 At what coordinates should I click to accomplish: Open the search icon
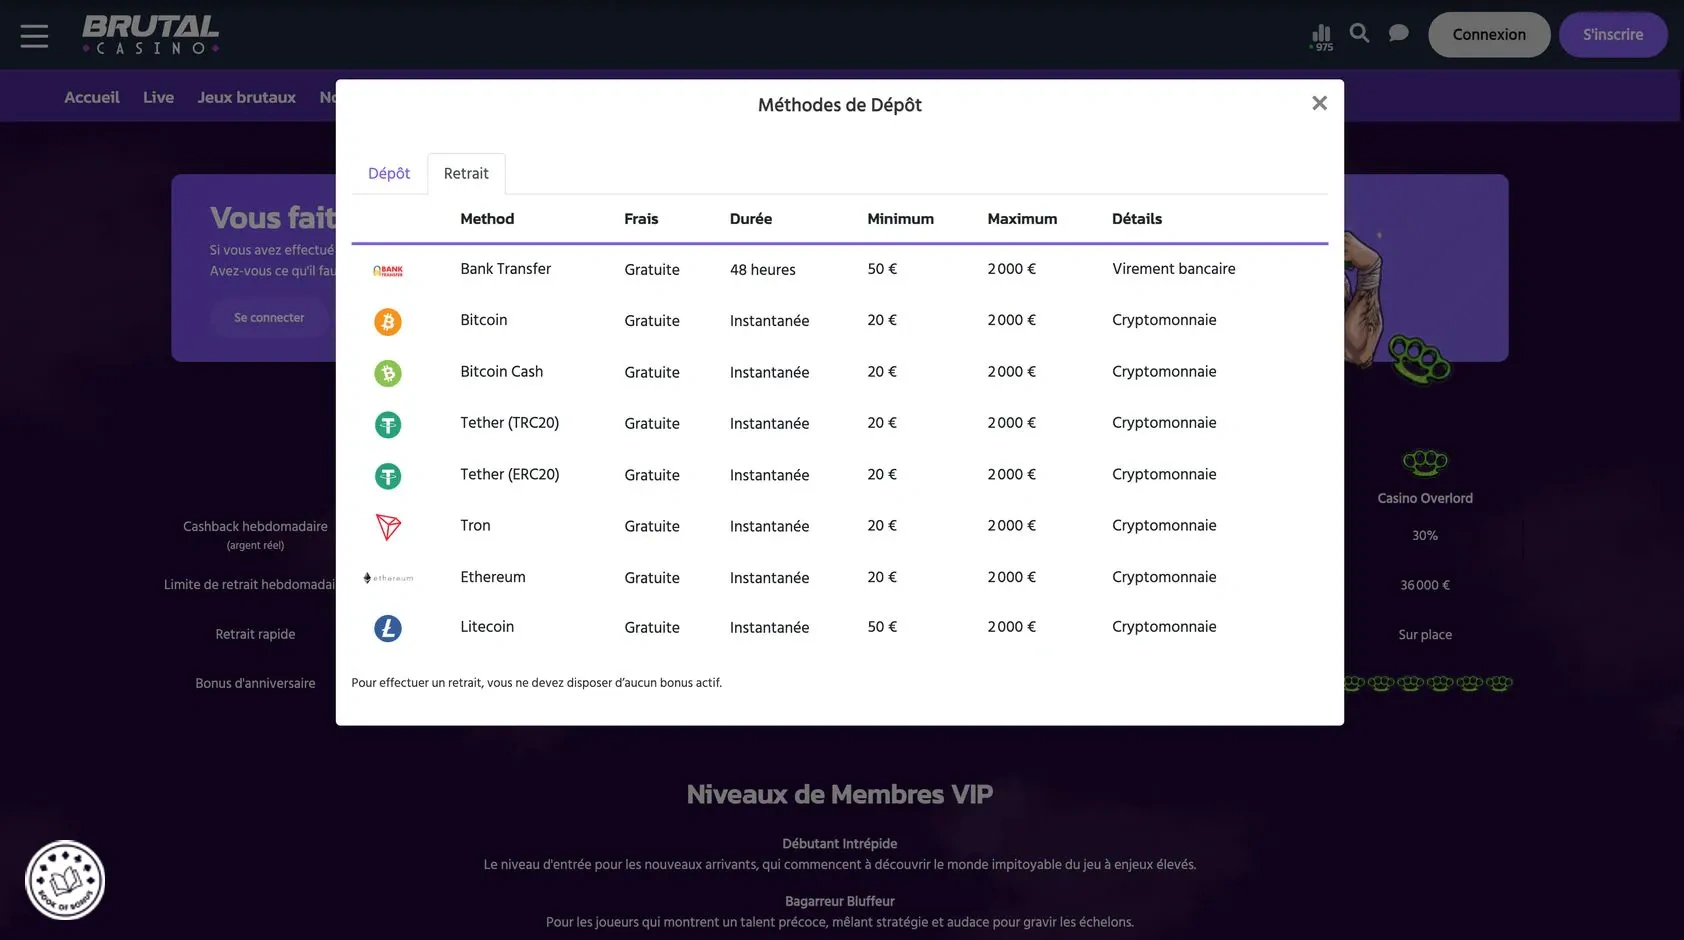1359,33
